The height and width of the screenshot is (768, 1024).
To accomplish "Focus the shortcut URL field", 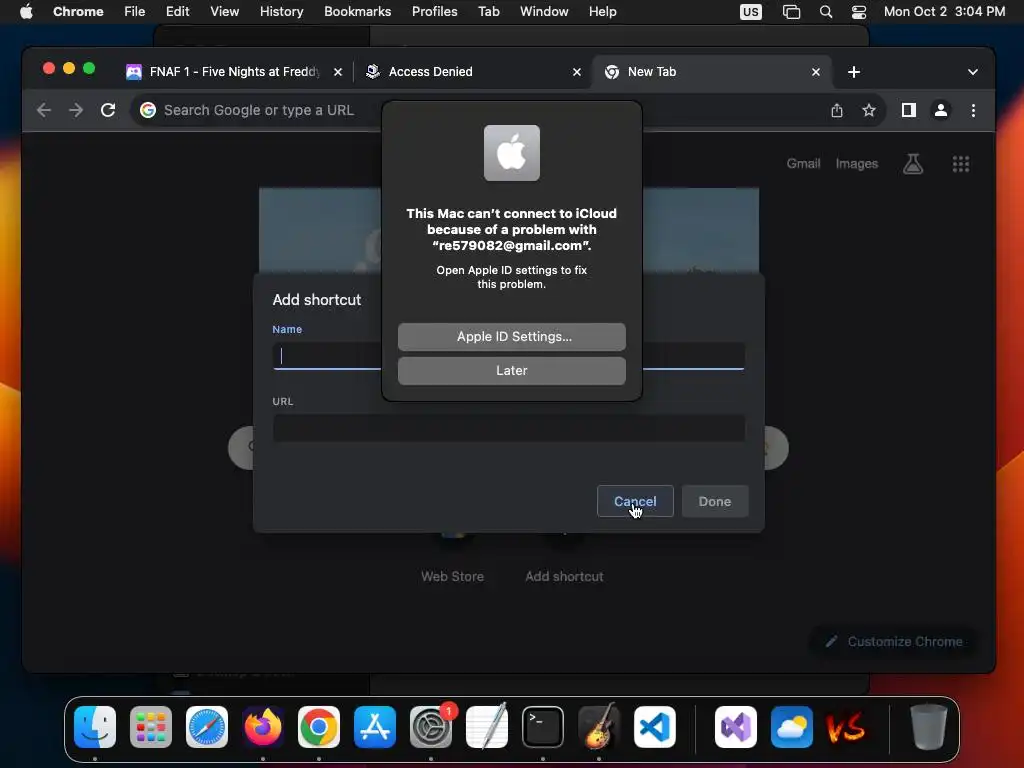I will pos(508,428).
